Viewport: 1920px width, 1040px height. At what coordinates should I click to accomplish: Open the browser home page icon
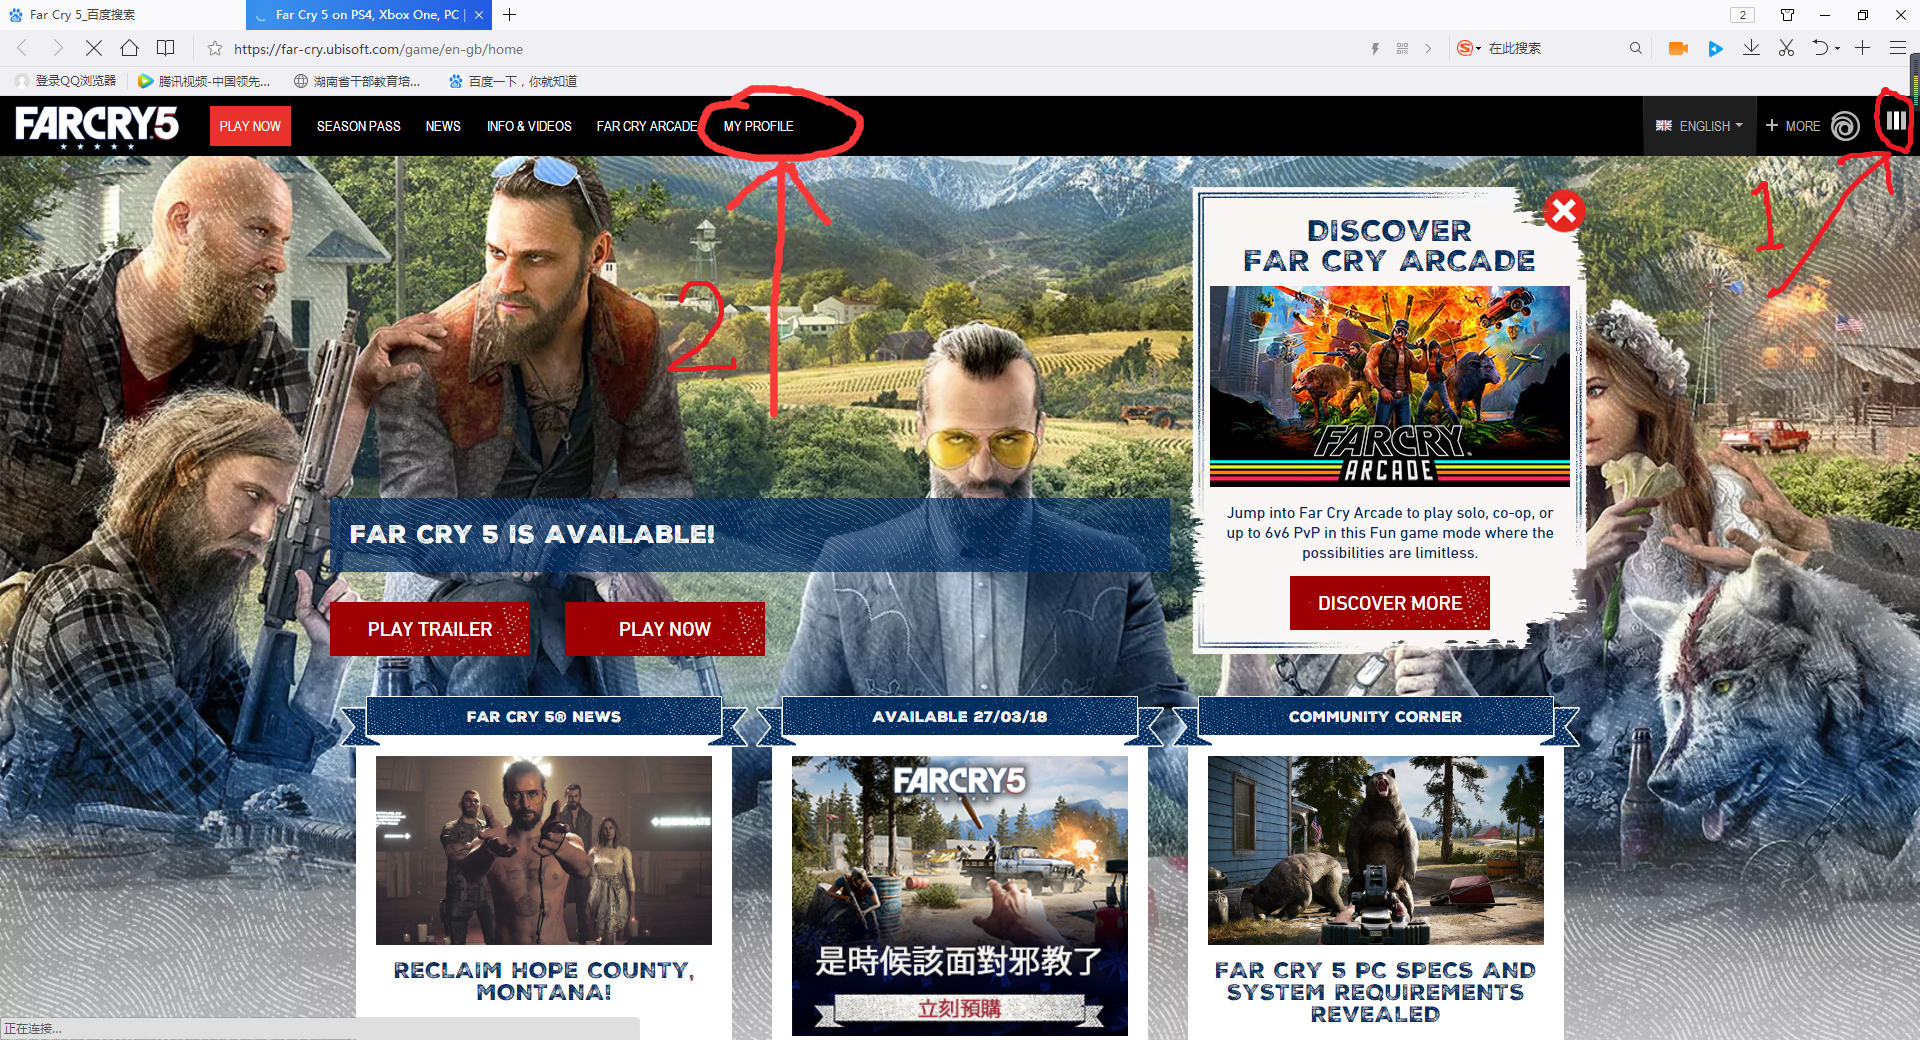coord(129,48)
